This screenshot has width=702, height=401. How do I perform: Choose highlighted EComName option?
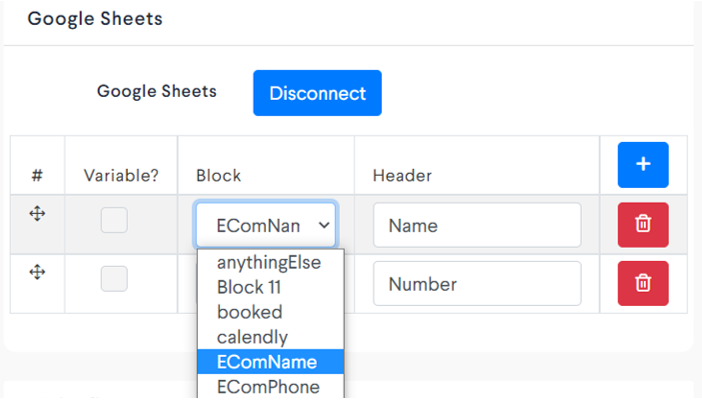coord(270,362)
